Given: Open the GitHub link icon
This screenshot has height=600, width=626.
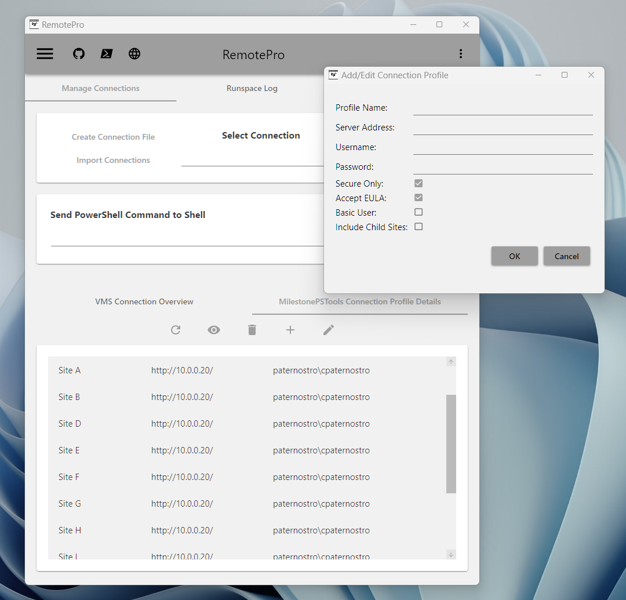Looking at the screenshot, I should pos(79,53).
